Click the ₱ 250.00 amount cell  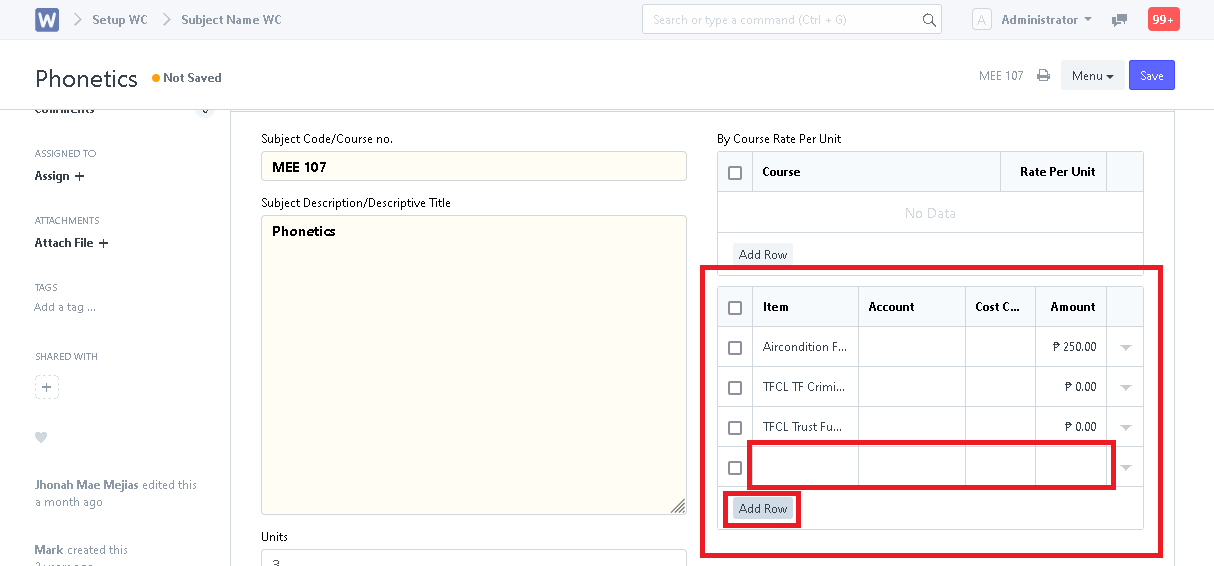1071,347
